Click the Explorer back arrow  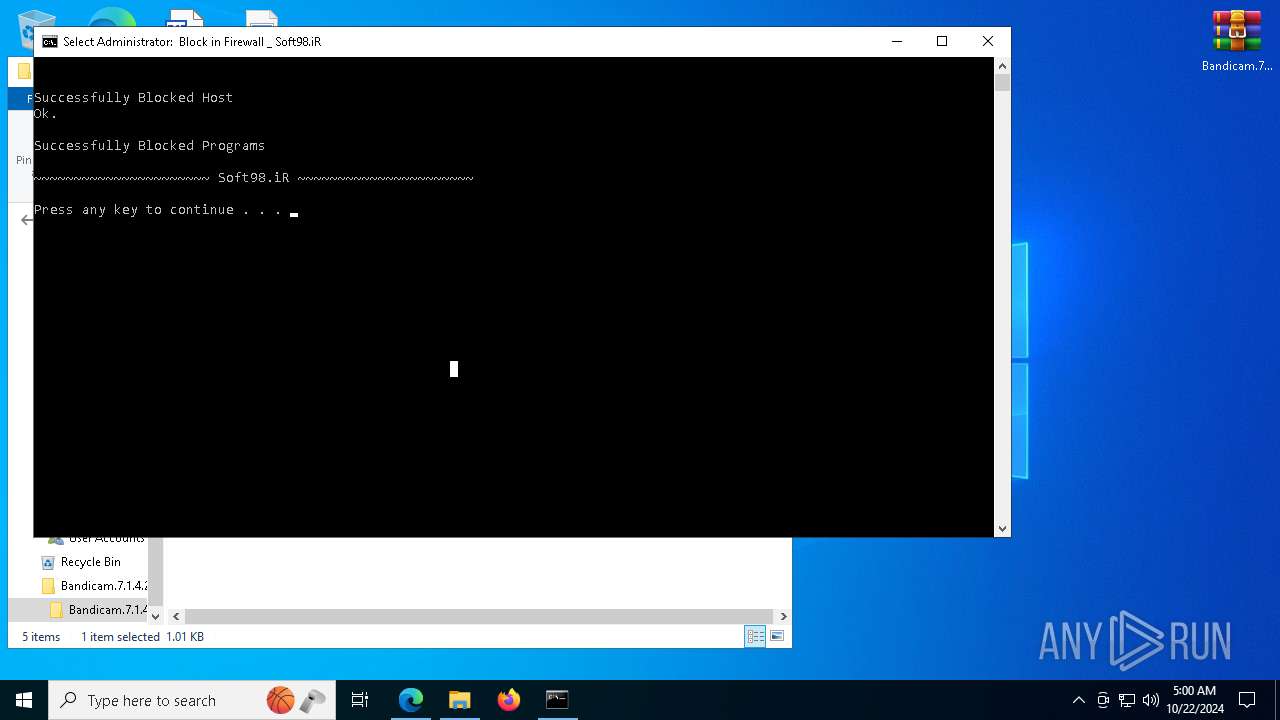click(x=26, y=220)
